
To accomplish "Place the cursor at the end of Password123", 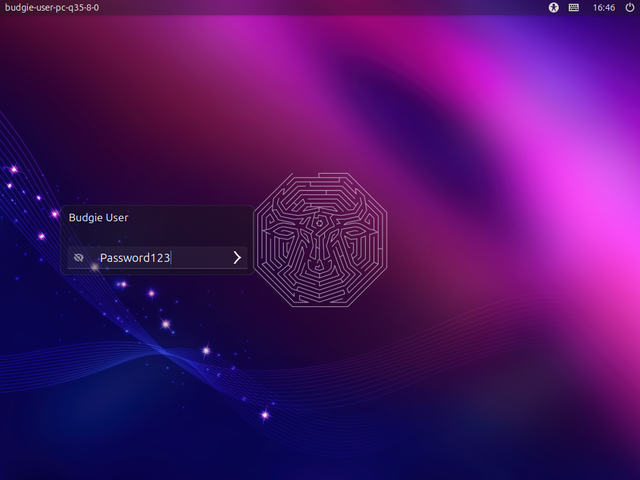I will click(172, 258).
